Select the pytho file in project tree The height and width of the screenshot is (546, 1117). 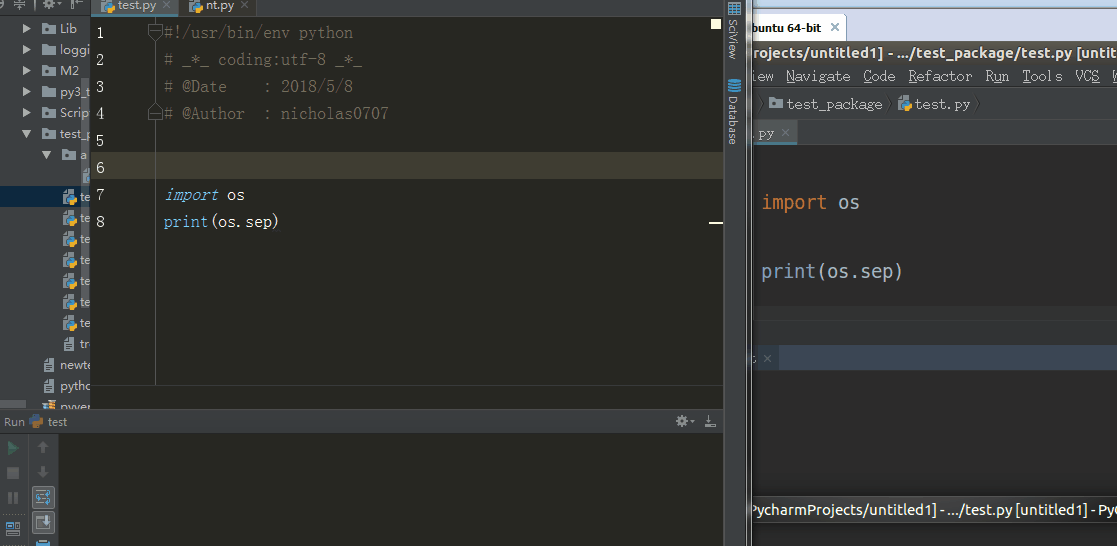tap(67, 386)
